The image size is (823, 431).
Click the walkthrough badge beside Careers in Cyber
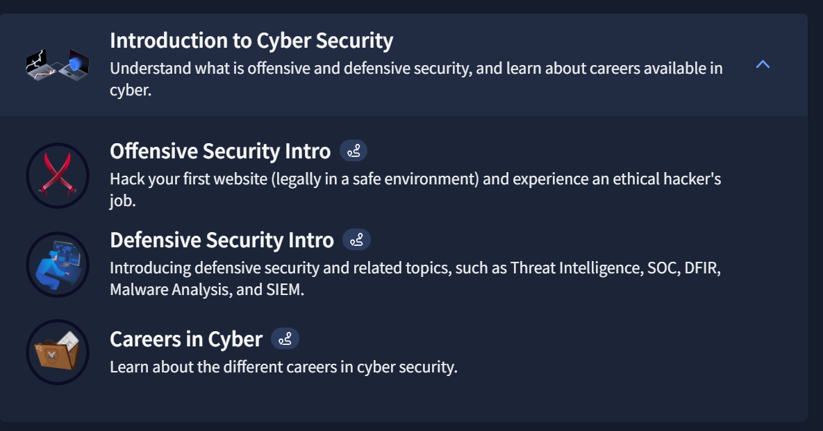click(285, 339)
